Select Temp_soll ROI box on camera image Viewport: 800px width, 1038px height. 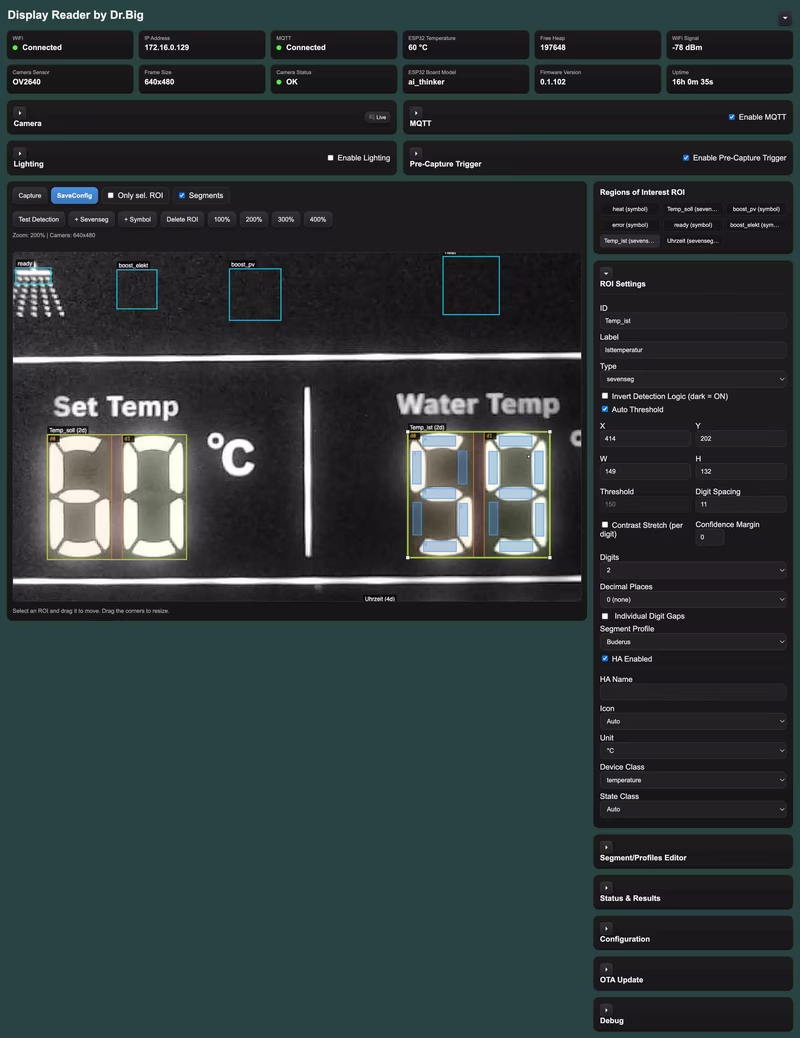pos(117,496)
